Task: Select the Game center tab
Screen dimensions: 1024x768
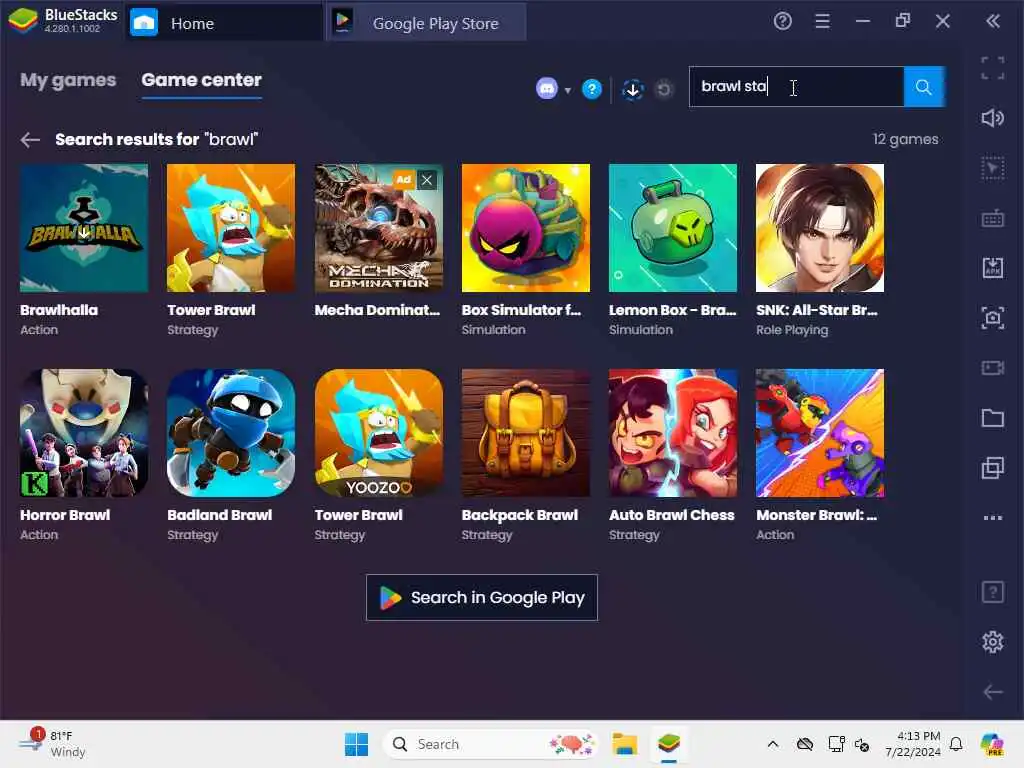Action: coord(201,80)
